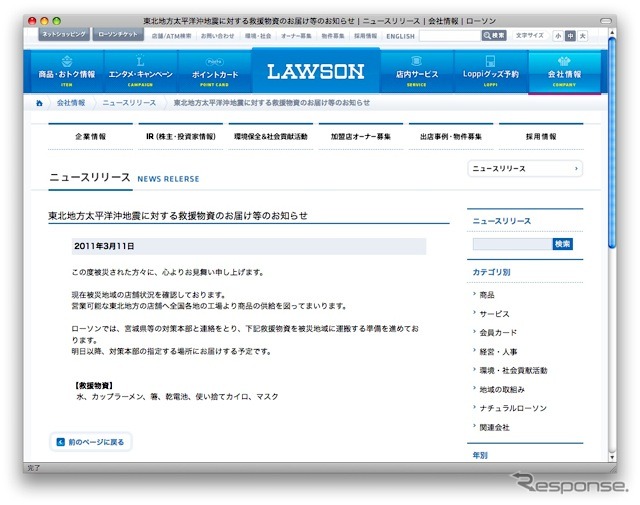Open the Loppiグッズ予約 navigation item
Viewport: 640px width, 505px height.
[491, 72]
